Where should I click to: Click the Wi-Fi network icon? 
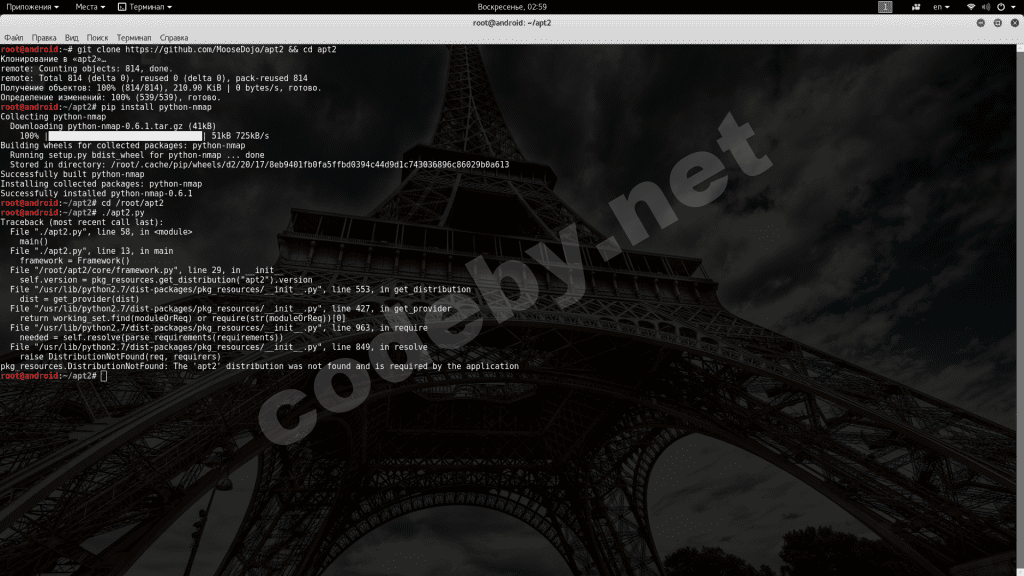click(971, 7)
